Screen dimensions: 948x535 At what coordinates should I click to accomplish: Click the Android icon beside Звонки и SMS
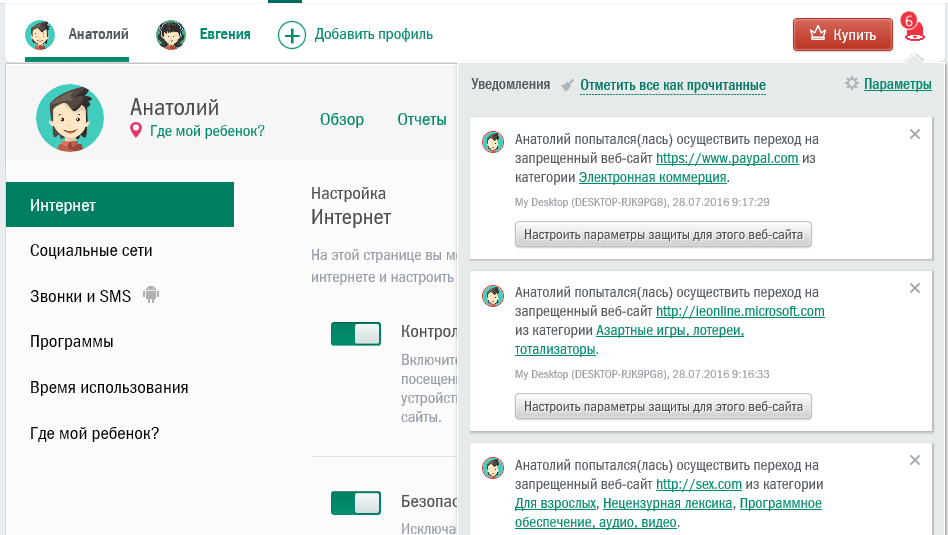coord(151,294)
